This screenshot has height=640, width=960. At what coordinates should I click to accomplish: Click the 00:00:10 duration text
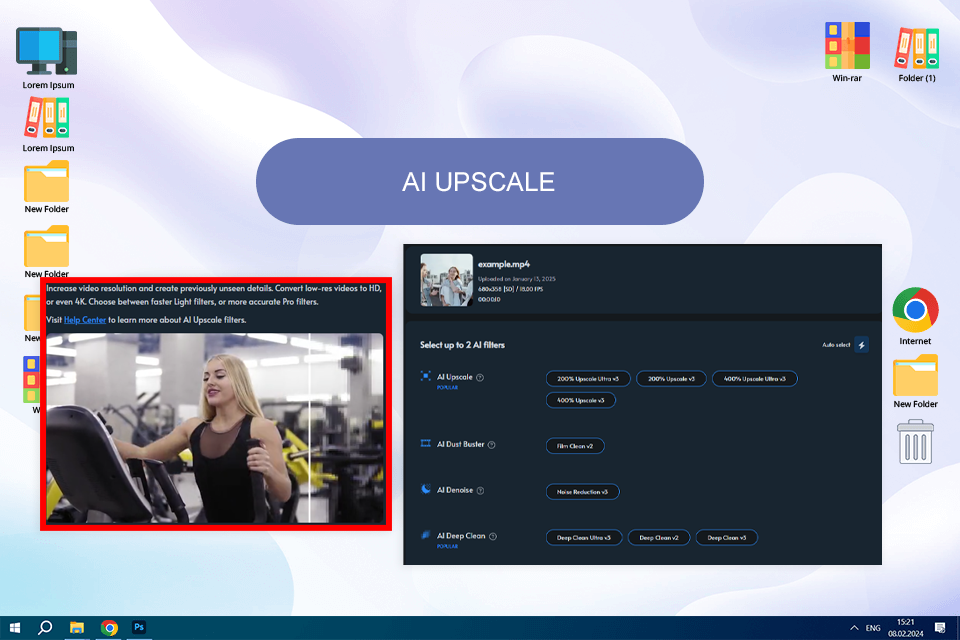tap(489, 299)
